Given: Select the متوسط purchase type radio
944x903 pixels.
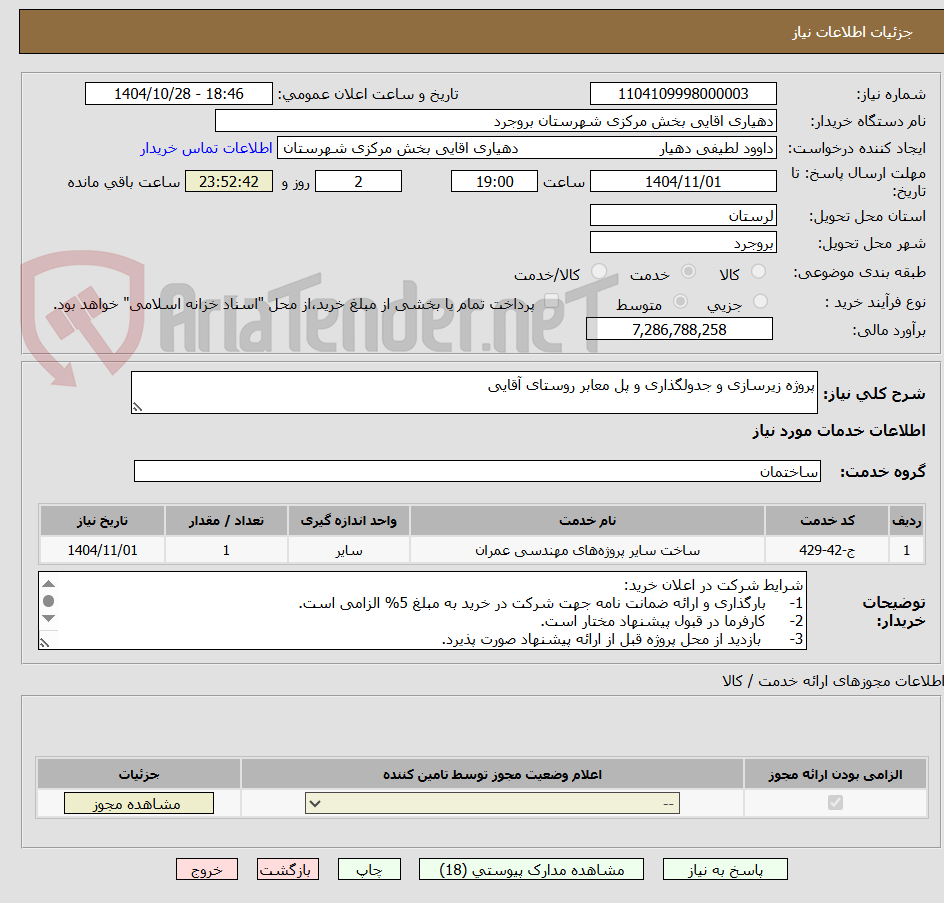Looking at the screenshot, I should click(x=680, y=301).
